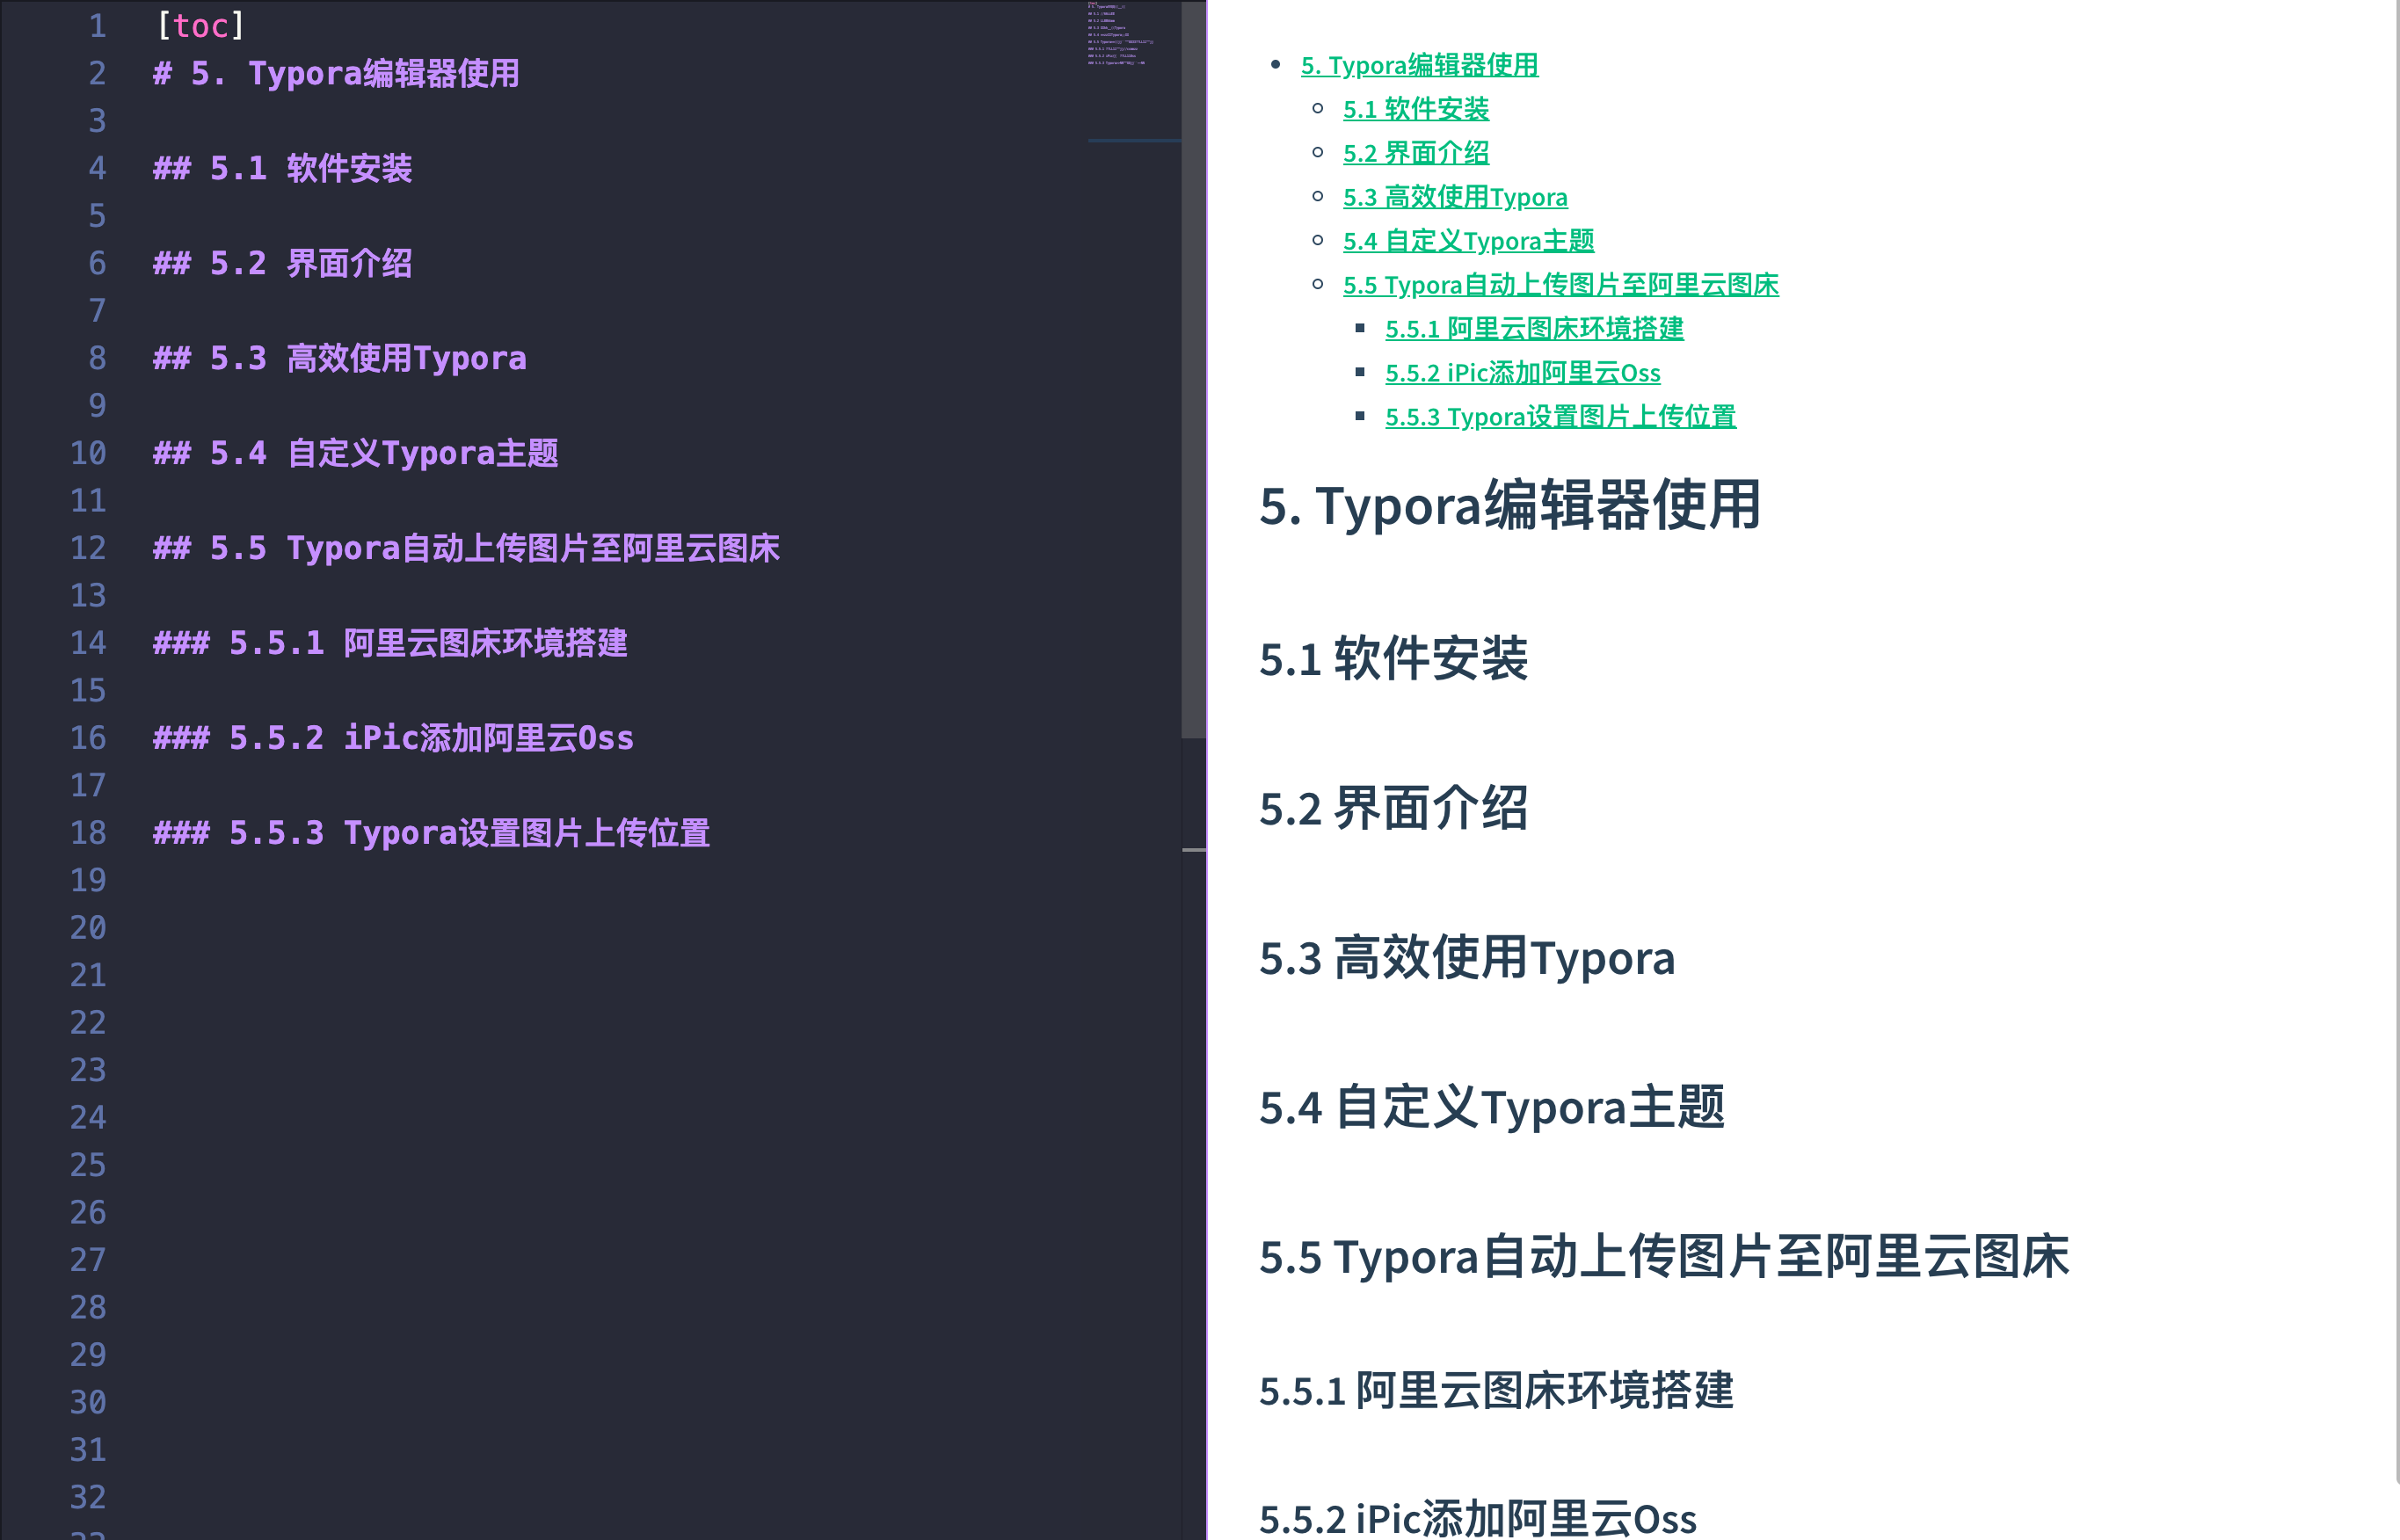Open TOC link 5.4 自定义Typora主题

[1468, 241]
